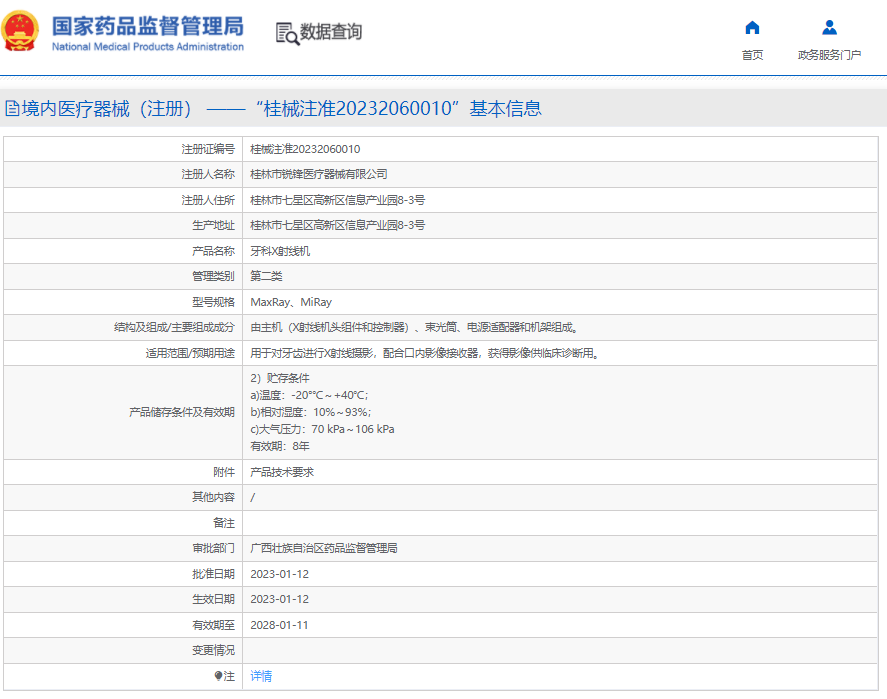
Task: Go to 首页 via the house icon
Action: click(x=752, y=28)
